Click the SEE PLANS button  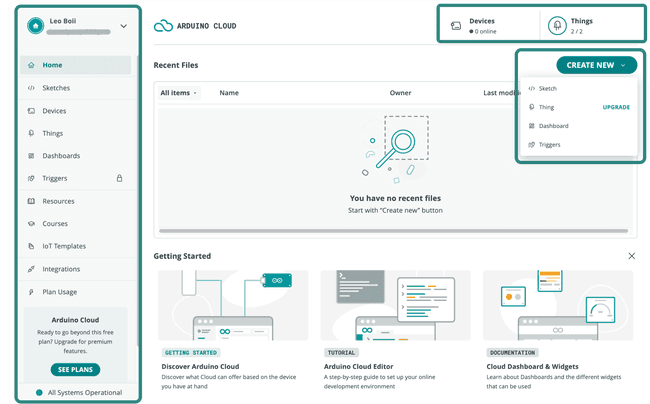[76, 369]
